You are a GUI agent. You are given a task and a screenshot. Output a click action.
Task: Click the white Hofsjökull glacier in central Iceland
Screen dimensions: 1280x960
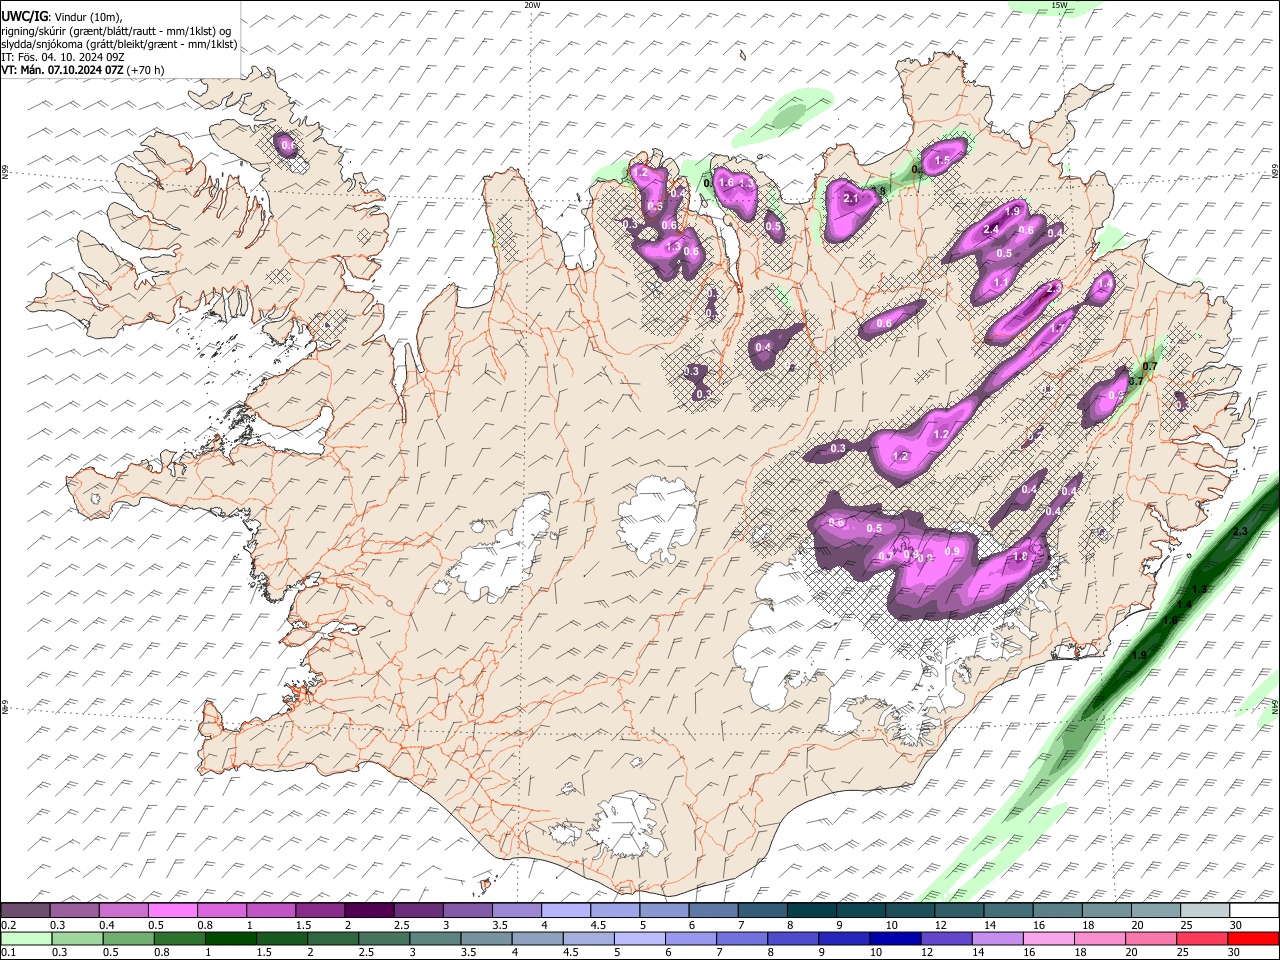point(657,519)
